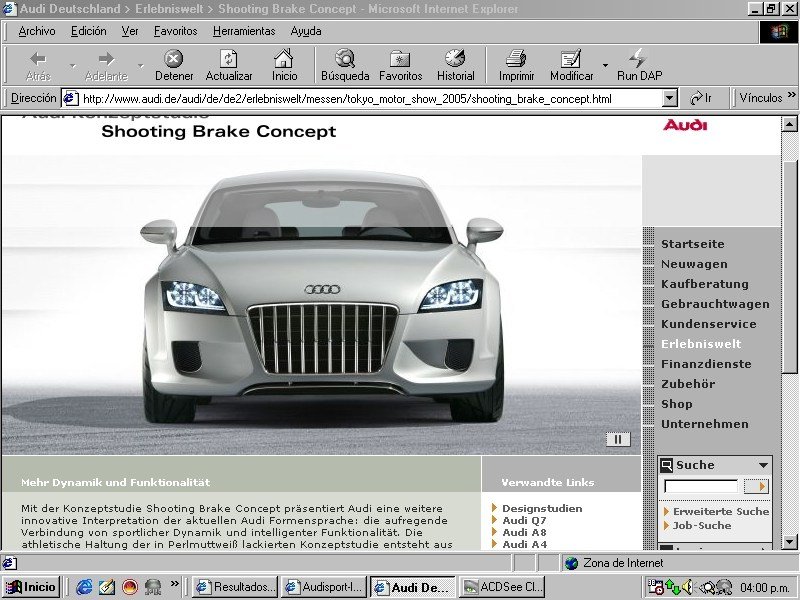Open the Zubehör navigation link
The image size is (800, 600).
click(x=688, y=384)
